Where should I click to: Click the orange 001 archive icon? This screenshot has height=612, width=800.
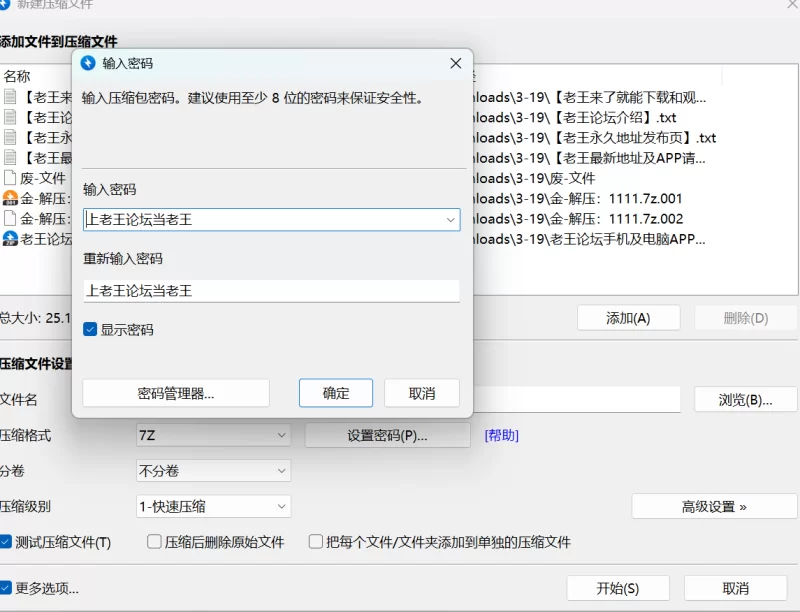(x=10, y=198)
